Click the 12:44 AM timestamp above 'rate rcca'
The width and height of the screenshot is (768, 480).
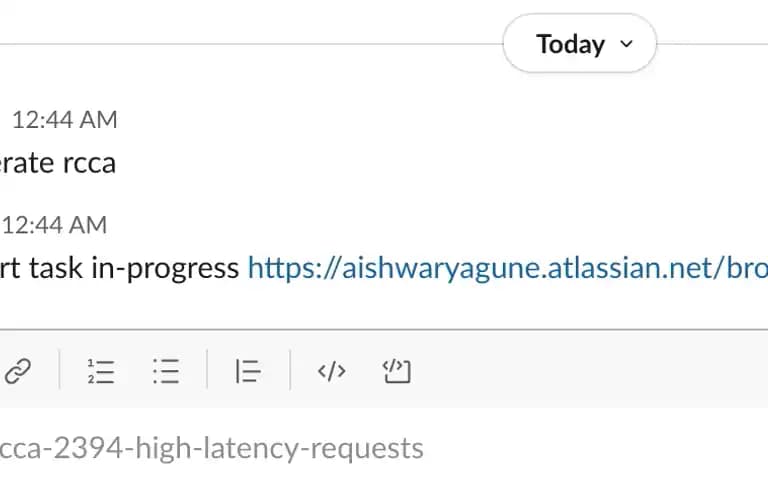coord(65,120)
